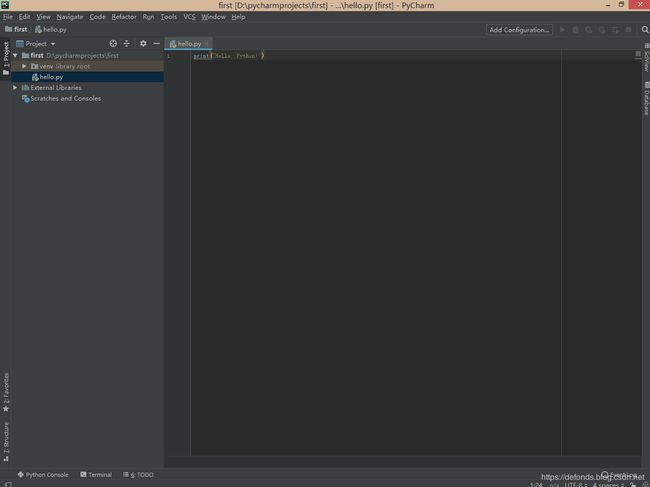The image size is (650, 487).
Task: Collapse the 'first' project root arrow
Action: (x=15, y=55)
